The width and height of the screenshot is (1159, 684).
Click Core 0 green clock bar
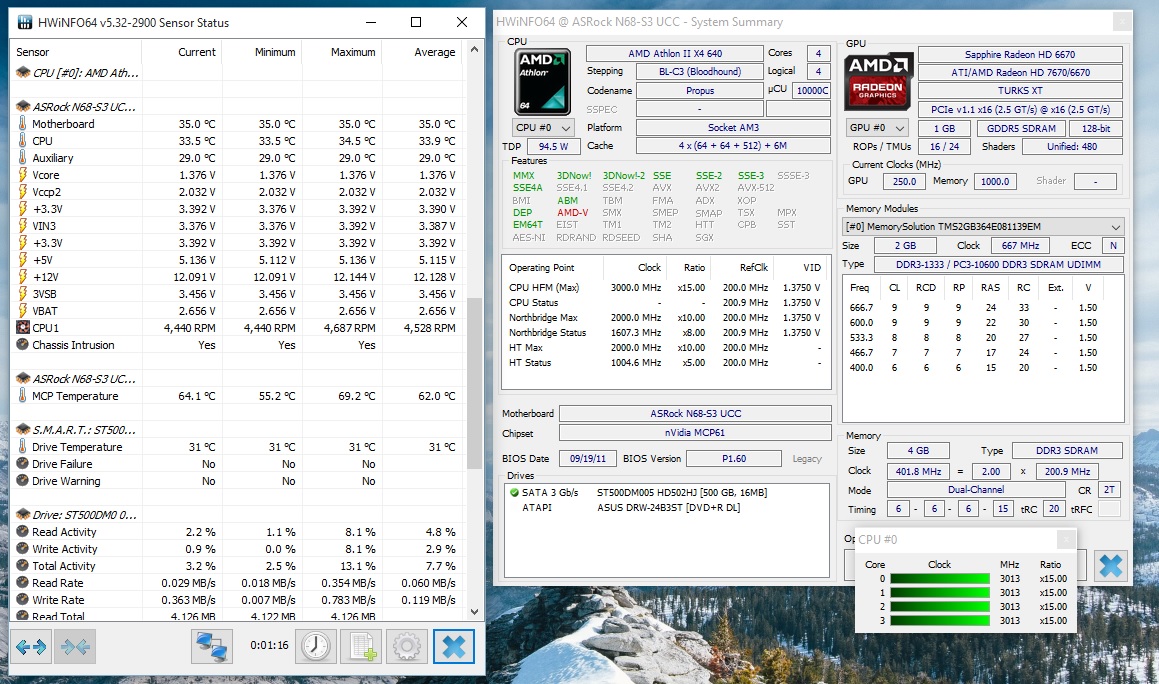tap(939, 579)
